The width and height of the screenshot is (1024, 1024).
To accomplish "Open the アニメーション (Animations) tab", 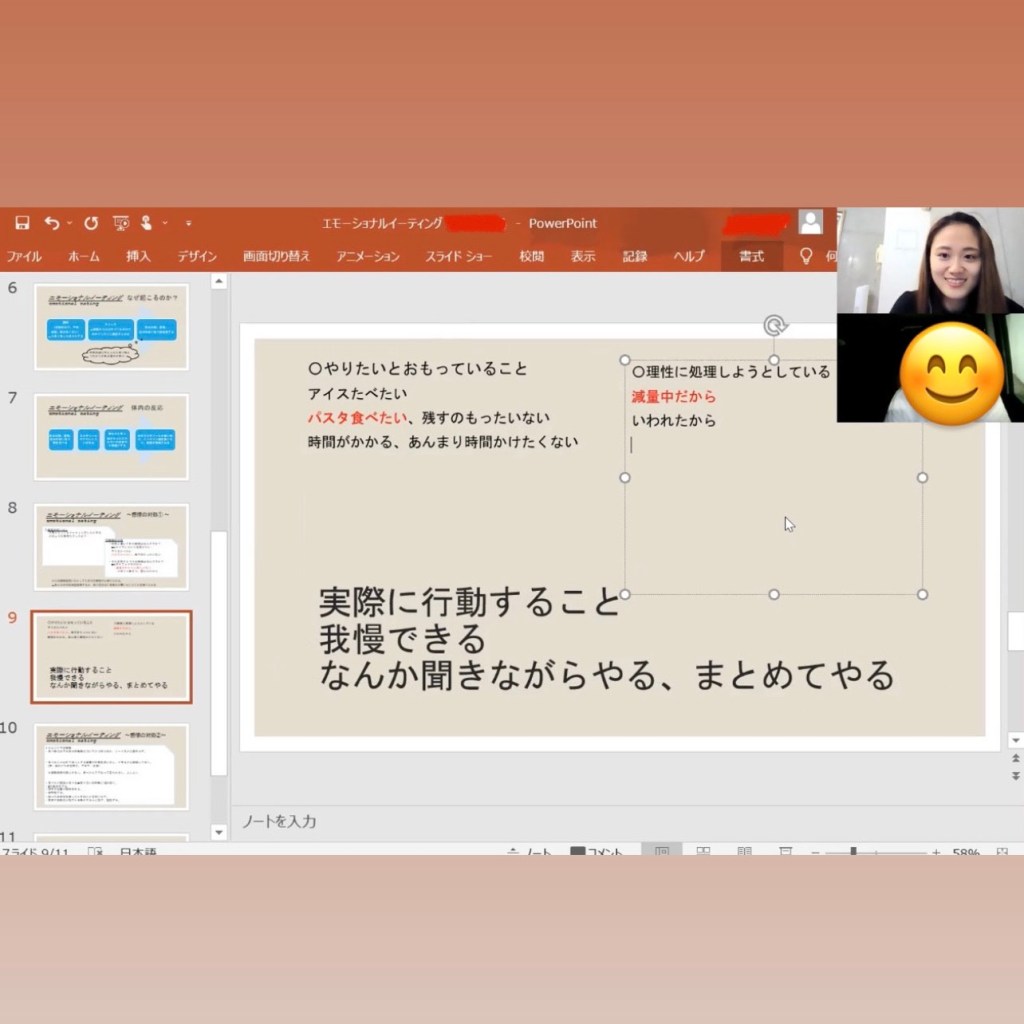I will 367,256.
